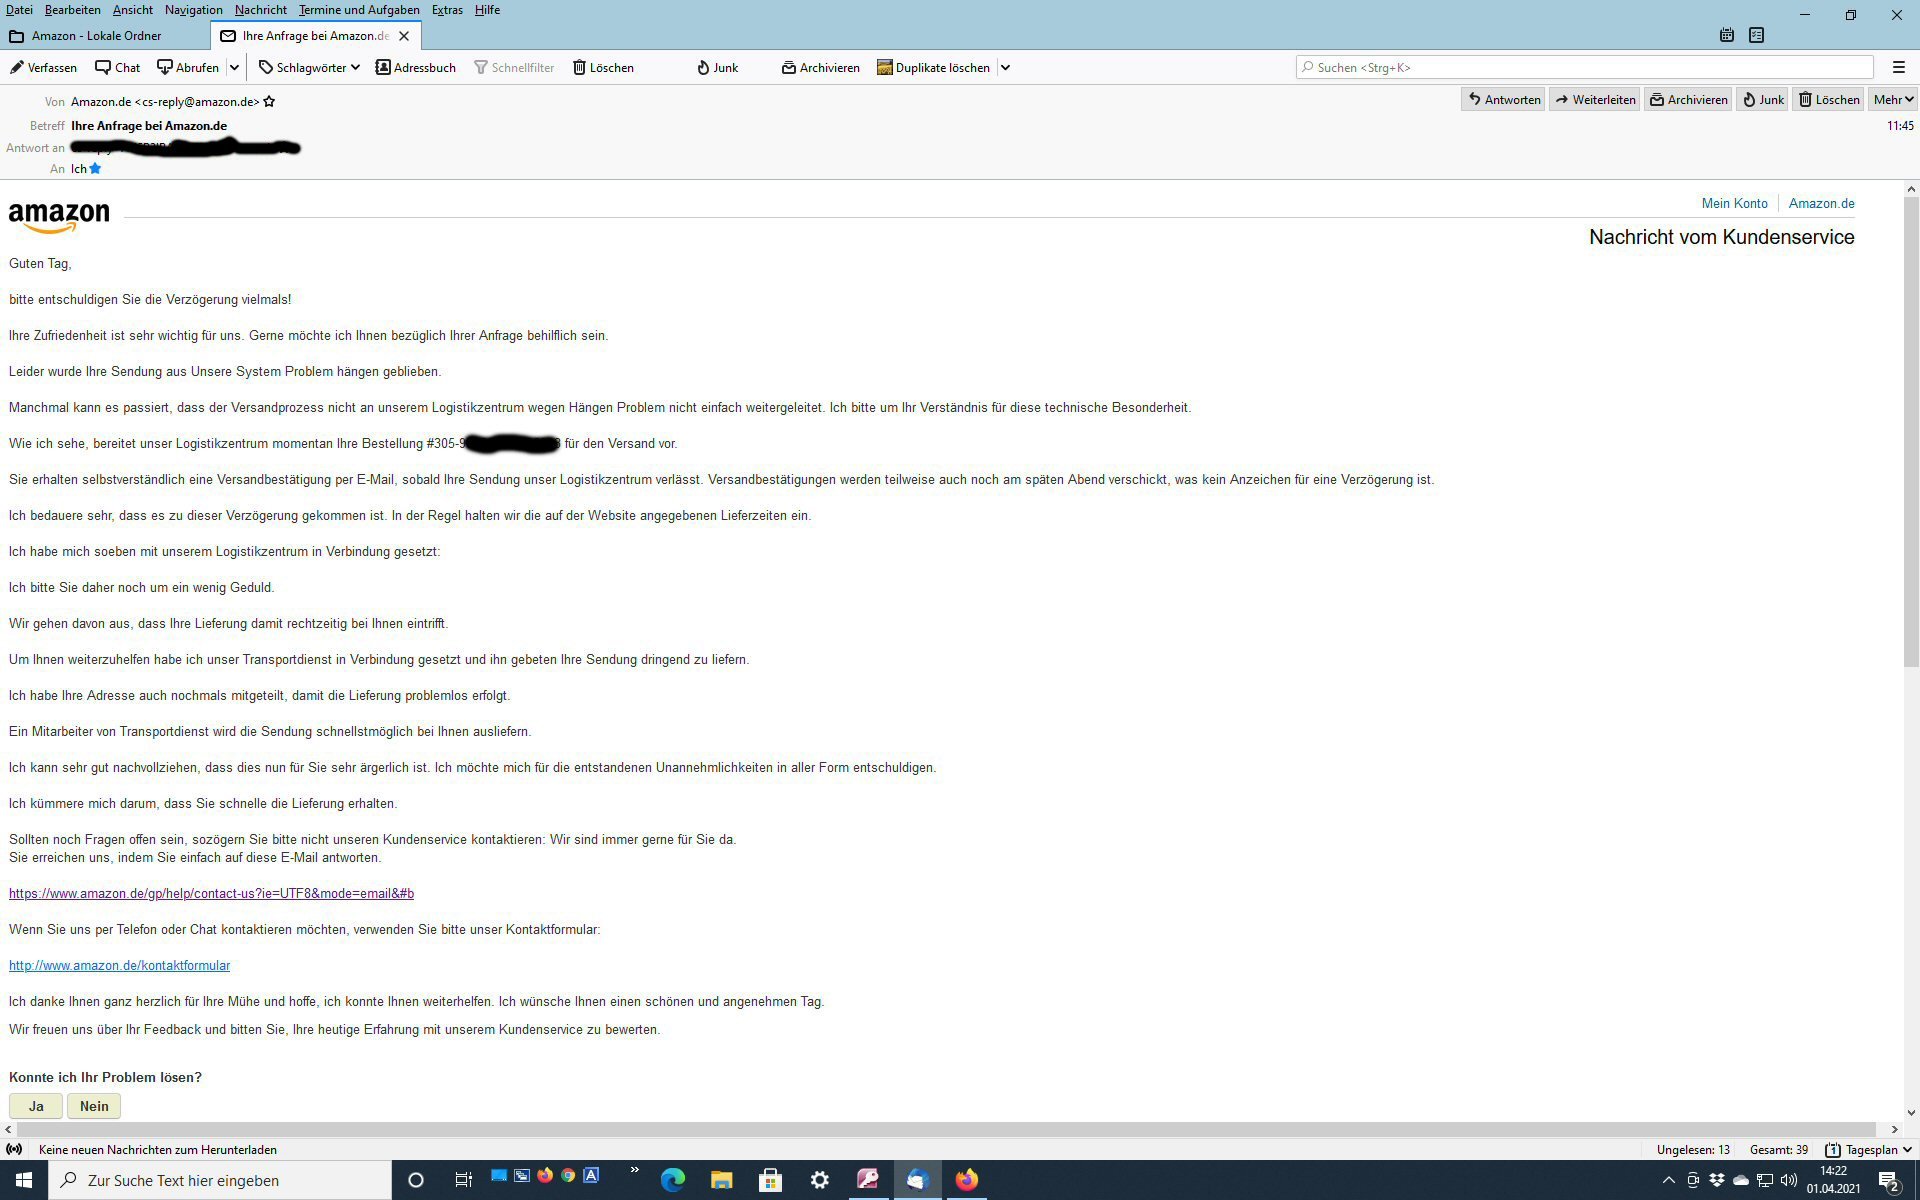Delete the message with toolbar Löschen
Screen dimensions: 1920x1200
point(603,68)
